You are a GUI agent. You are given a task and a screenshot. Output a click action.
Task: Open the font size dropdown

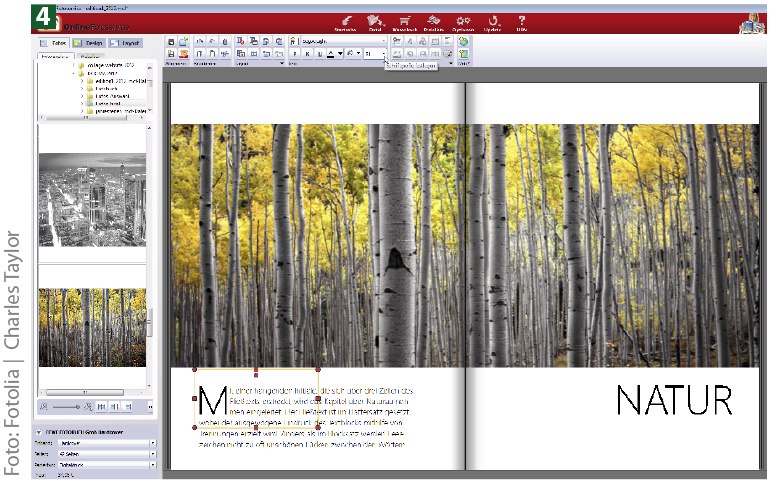[x=384, y=53]
